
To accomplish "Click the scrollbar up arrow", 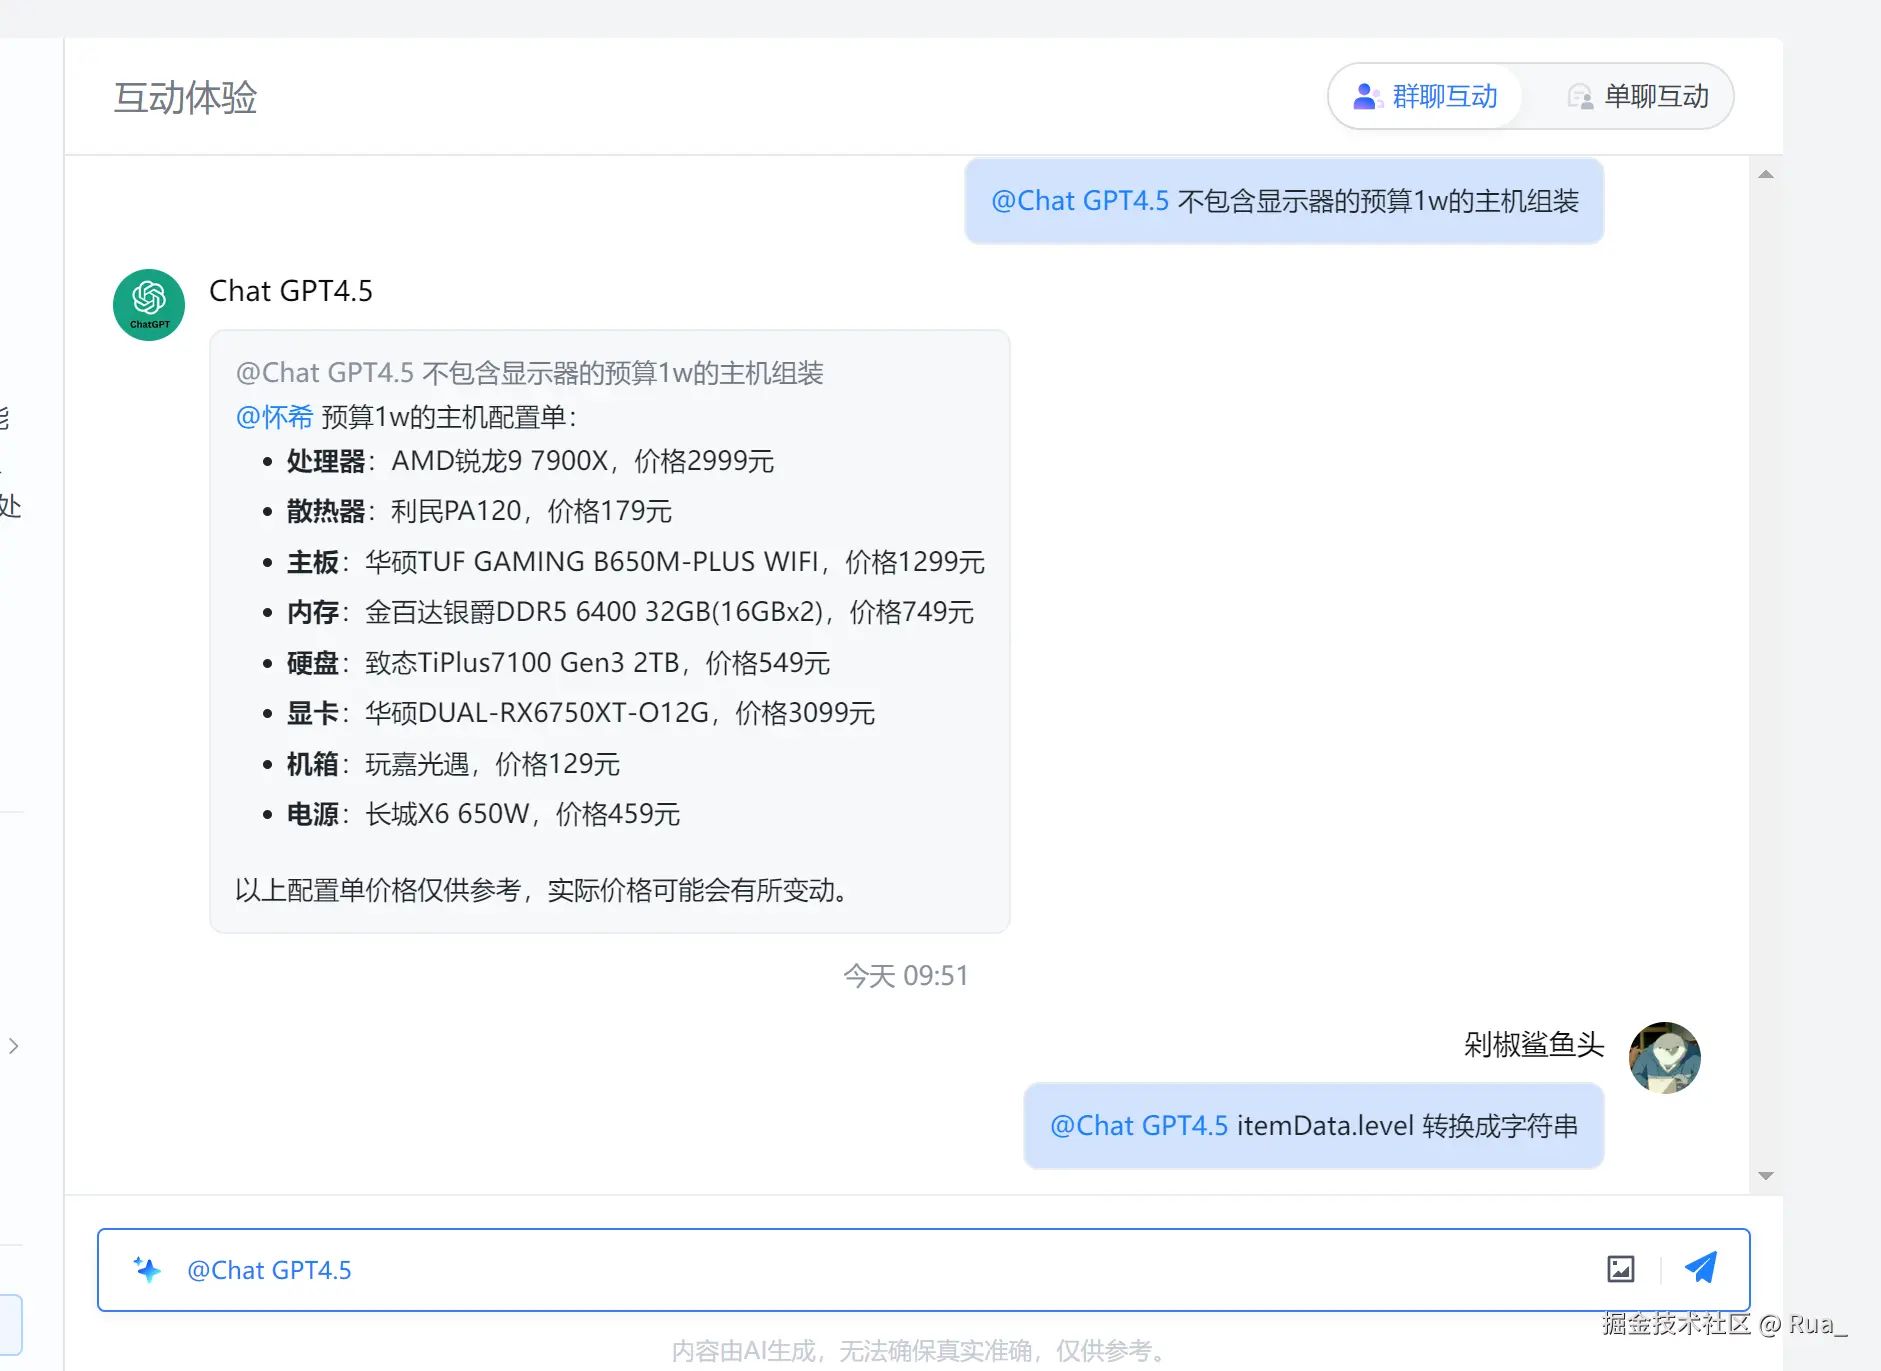I will pos(1767,173).
